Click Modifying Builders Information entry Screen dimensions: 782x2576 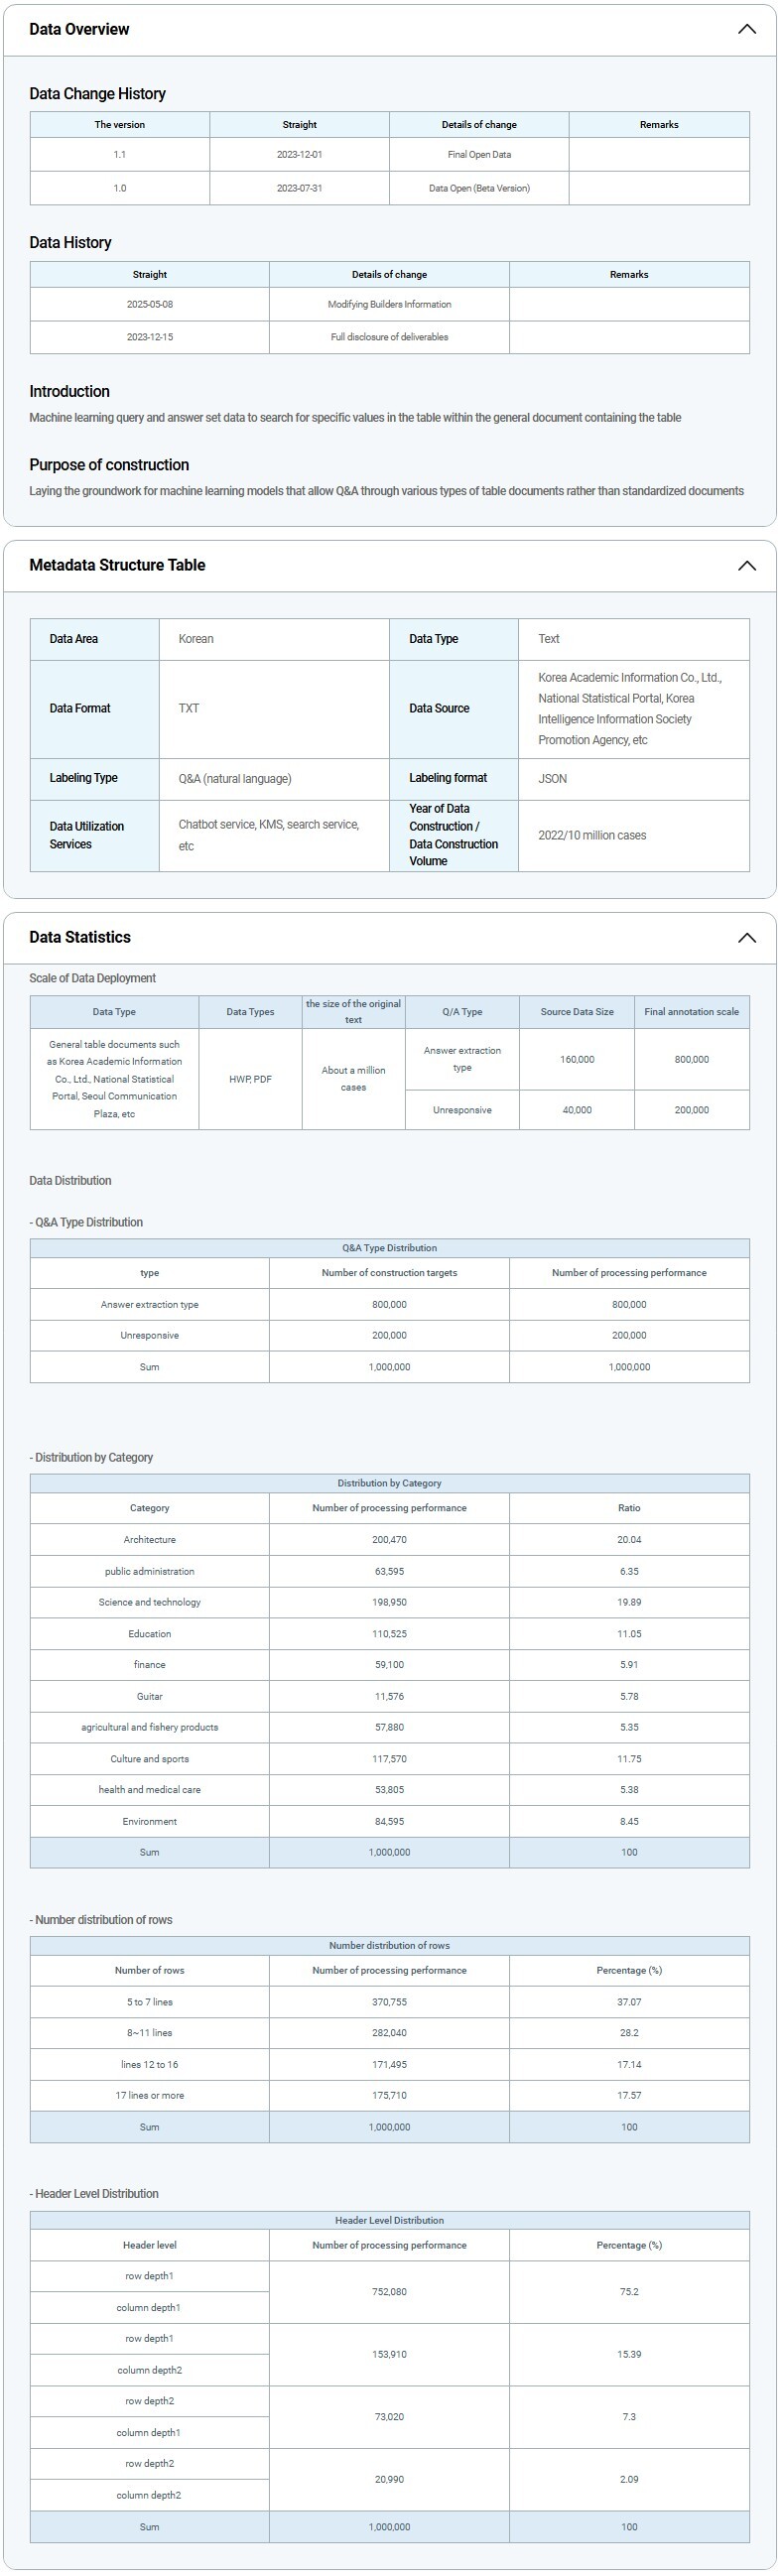coord(389,304)
